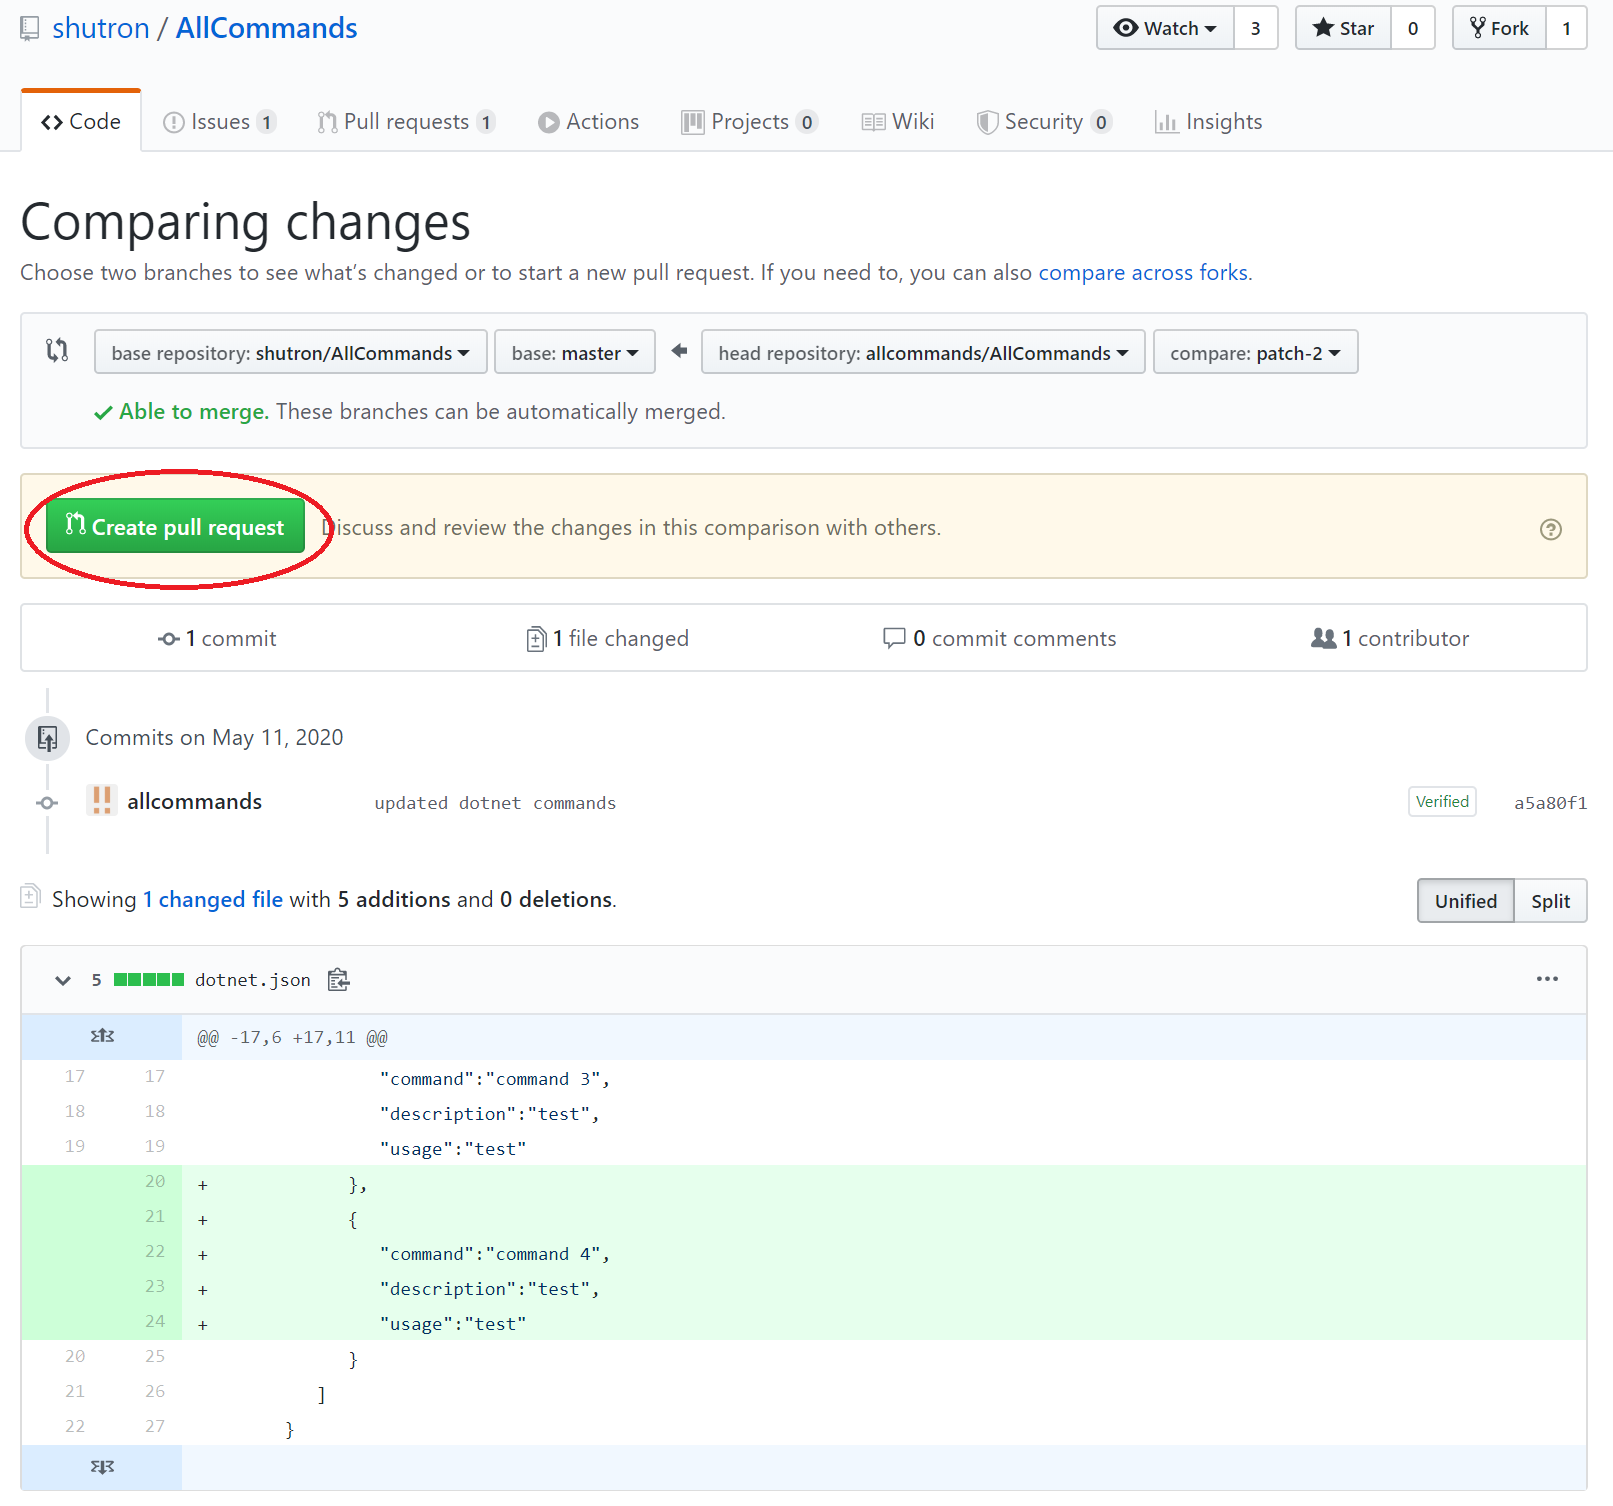Expand hidden lines above the diff hunk

(102, 1037)
